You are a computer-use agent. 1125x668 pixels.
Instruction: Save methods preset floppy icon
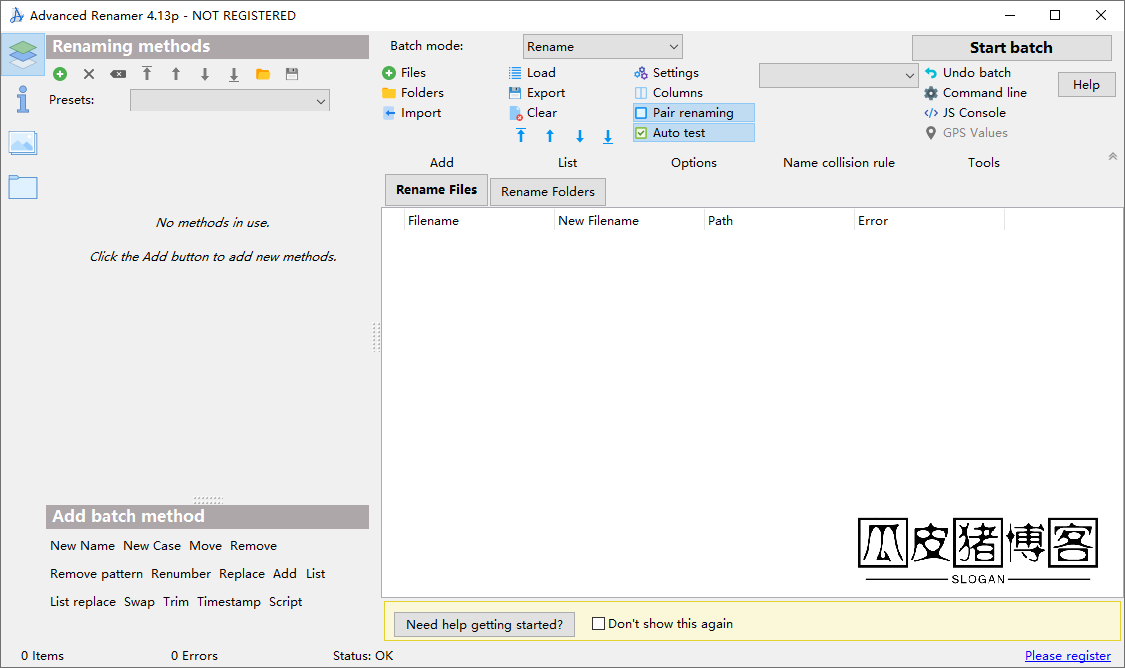292,74
